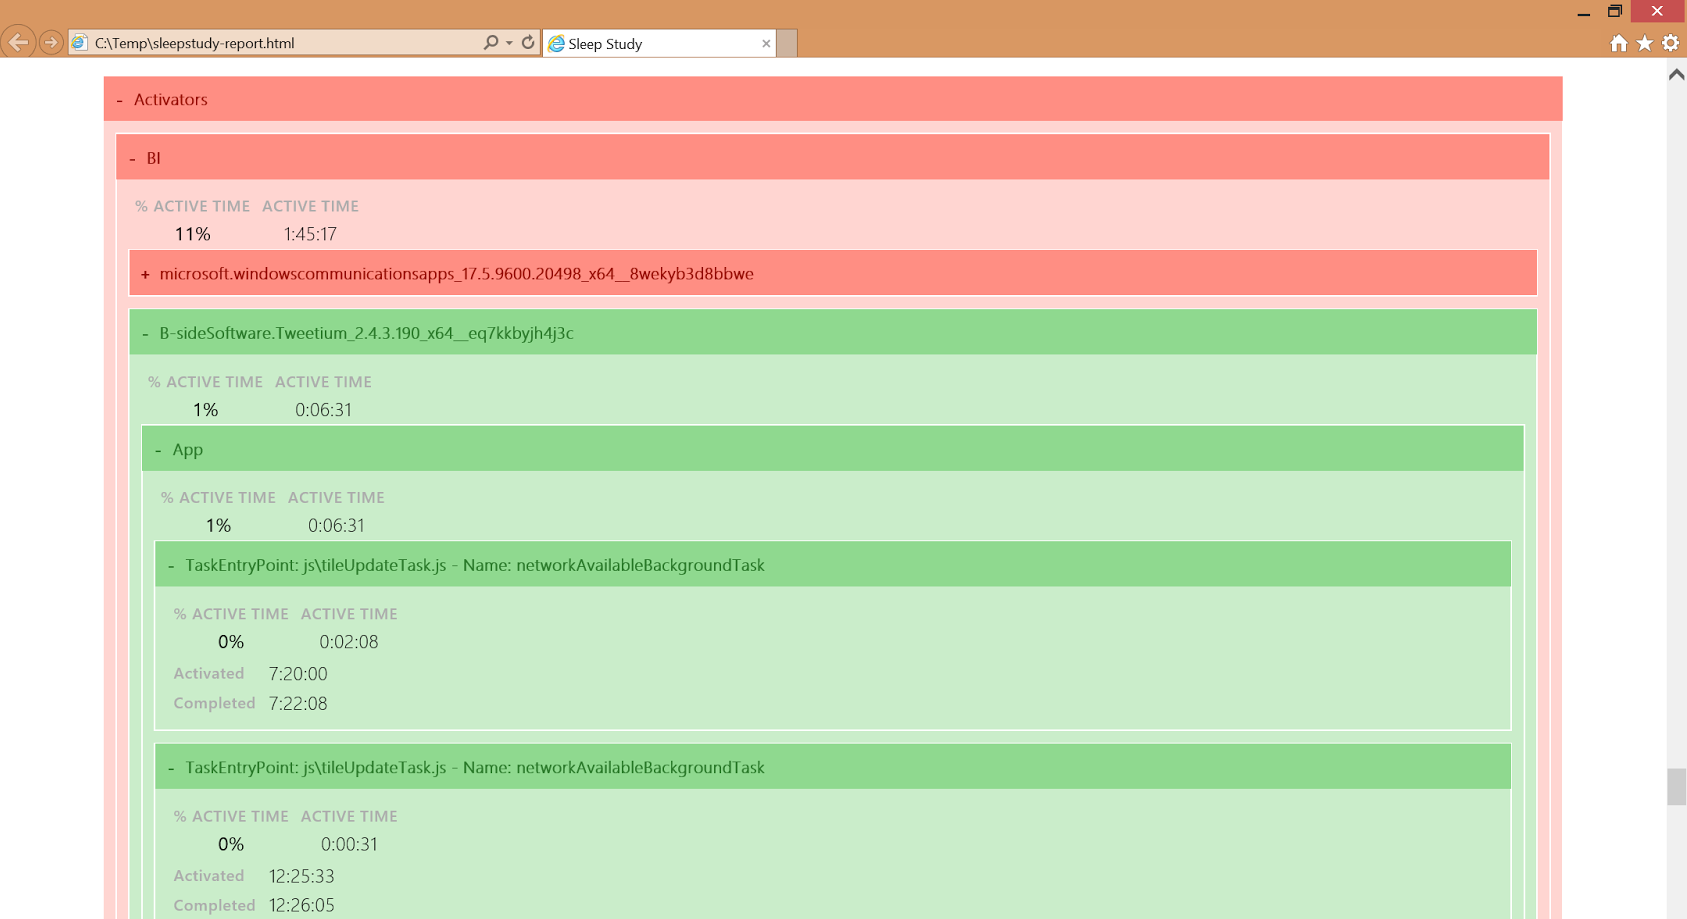Viewport: 1687px width, 919px height.
Task: Click the vertical scrollbar thumb
Action: pos(1676,787)
